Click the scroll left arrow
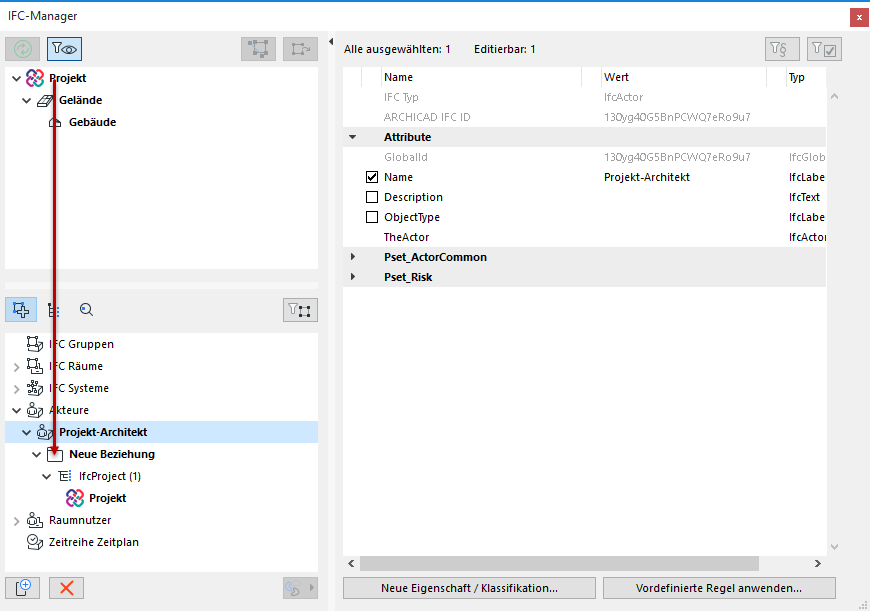870x611 pixels. [x=351, y=563]
